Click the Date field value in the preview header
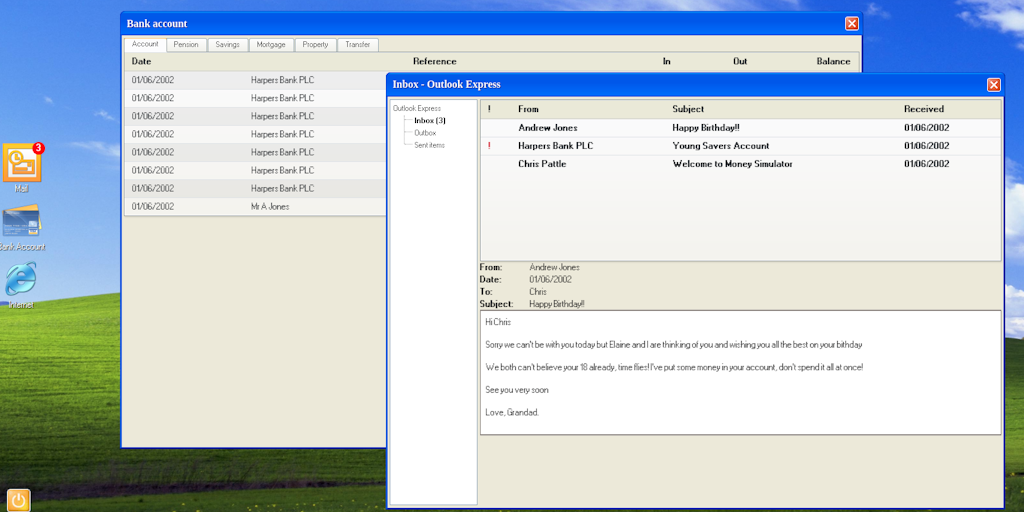 551,280
